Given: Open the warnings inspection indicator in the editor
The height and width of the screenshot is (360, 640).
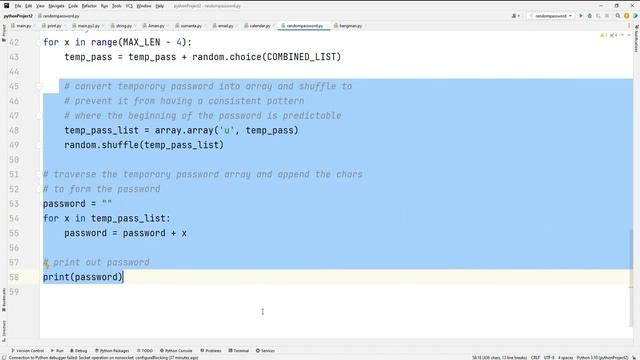Looking at the screenshot, I should coord(604,36).
